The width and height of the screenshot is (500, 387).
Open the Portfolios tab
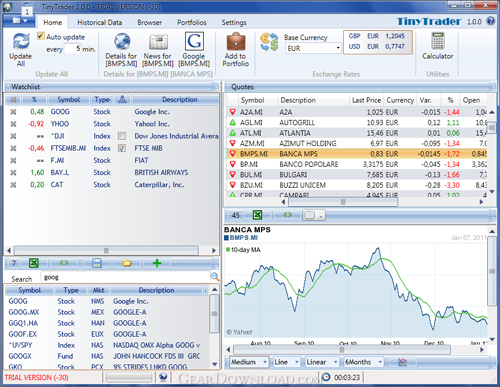pyautogui.click(x=192, y=22)
